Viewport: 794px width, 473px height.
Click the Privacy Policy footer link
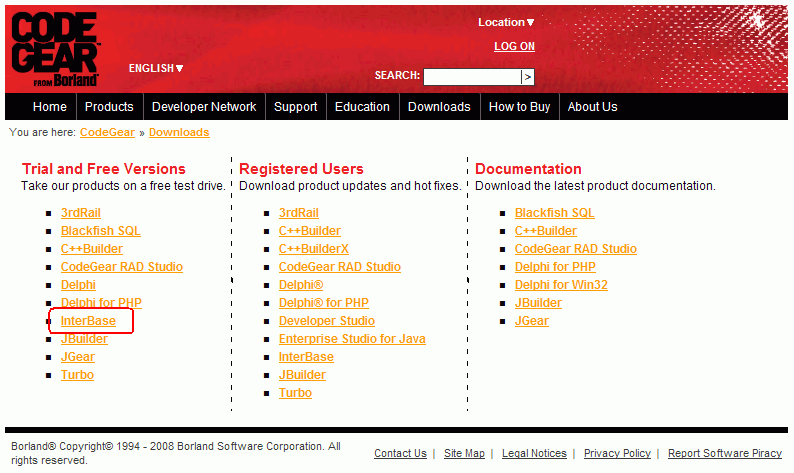(617, 453)
